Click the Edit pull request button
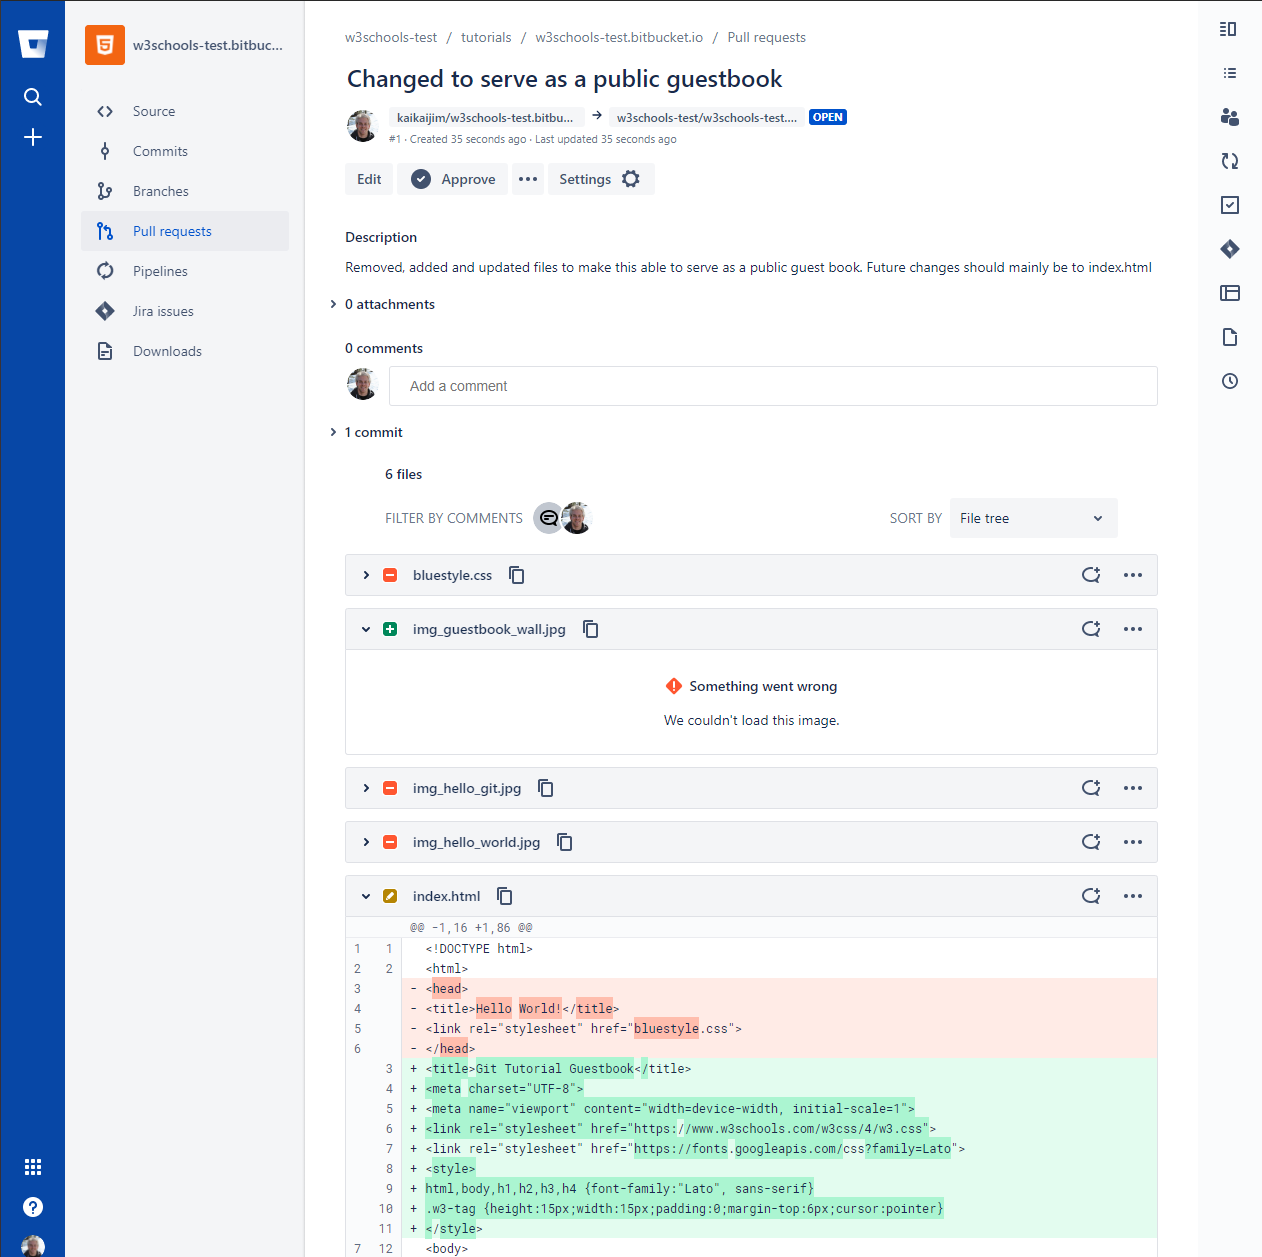 pos(369,179)
